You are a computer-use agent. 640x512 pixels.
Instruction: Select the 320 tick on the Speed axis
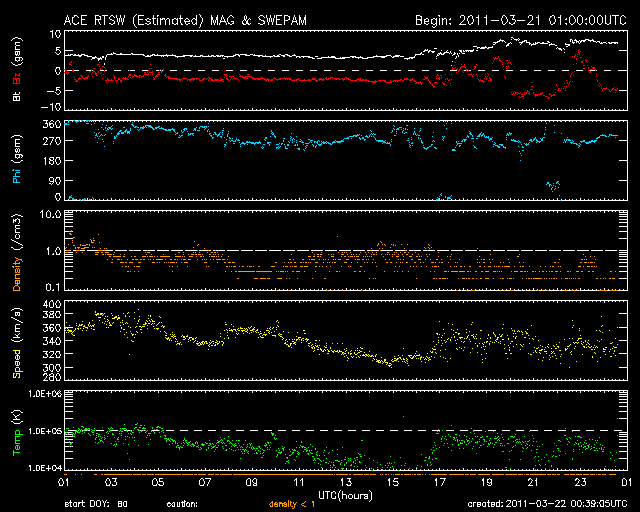(x=52, y=354)
